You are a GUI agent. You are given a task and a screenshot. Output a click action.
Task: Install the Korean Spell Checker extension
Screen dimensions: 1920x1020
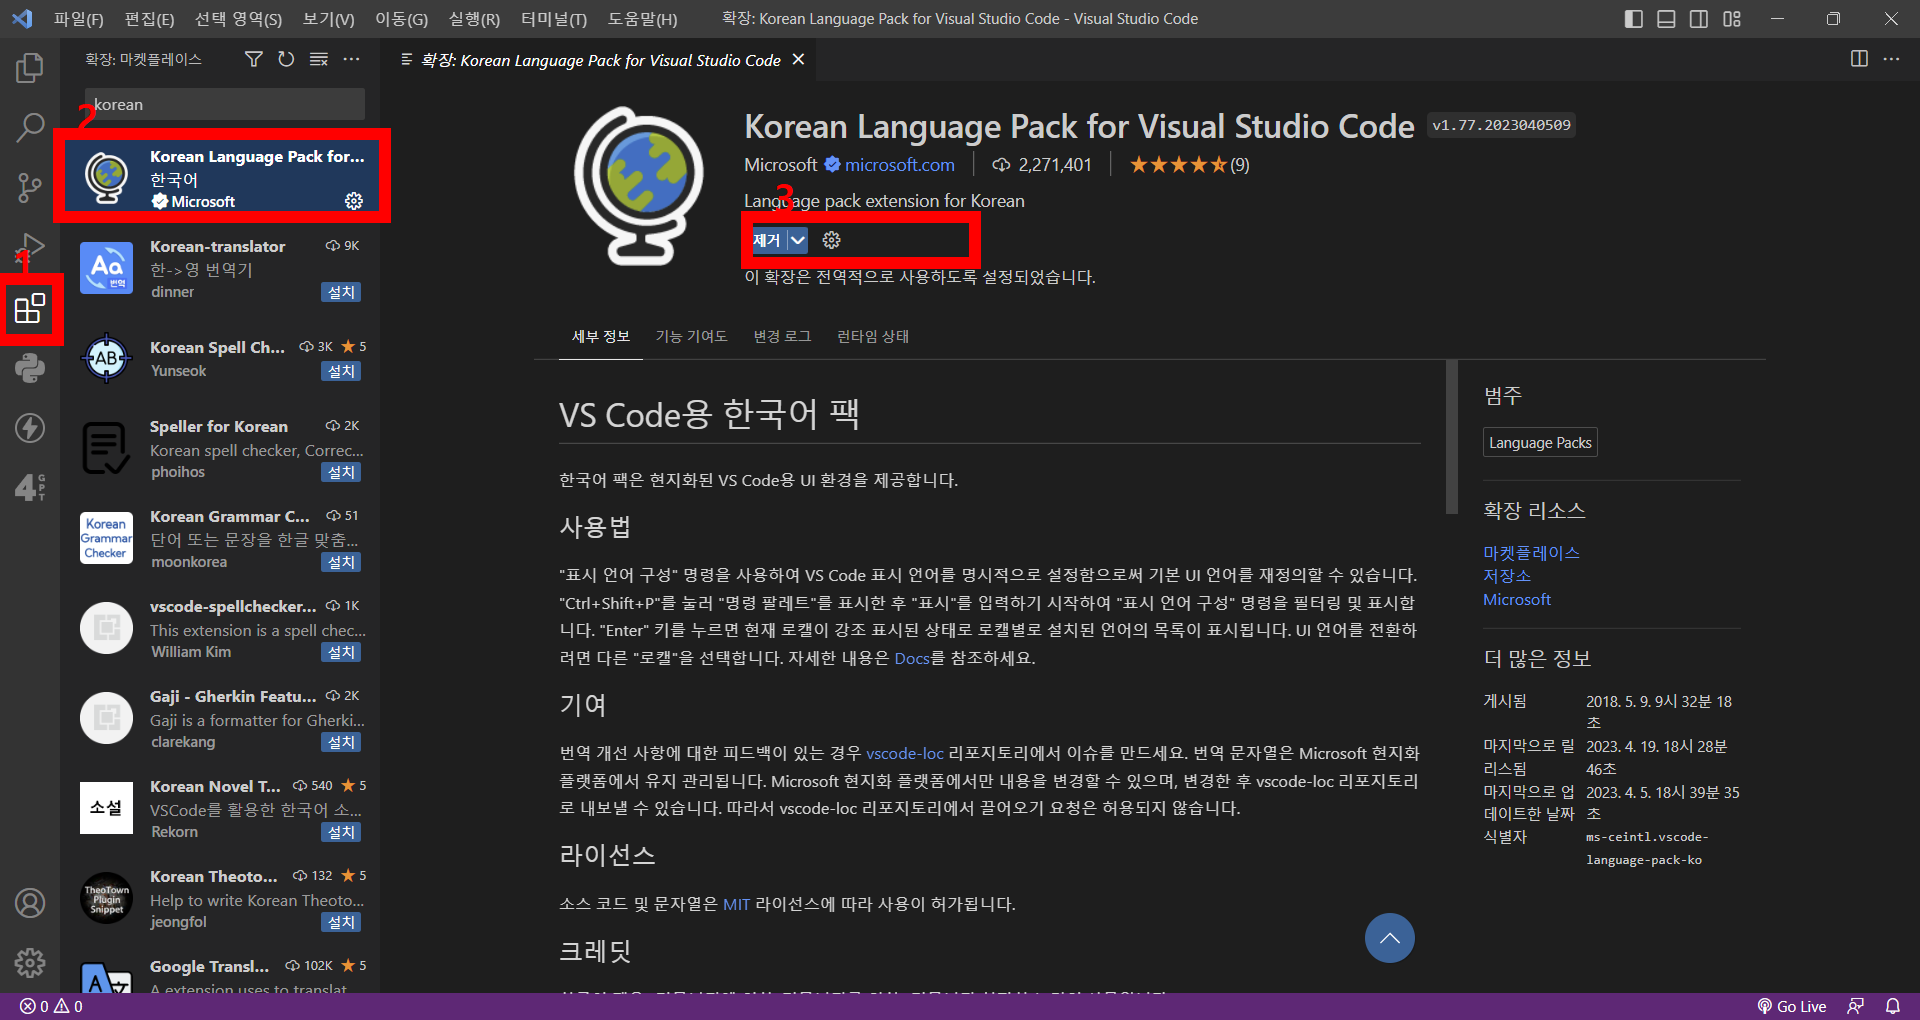click(341, 371)
